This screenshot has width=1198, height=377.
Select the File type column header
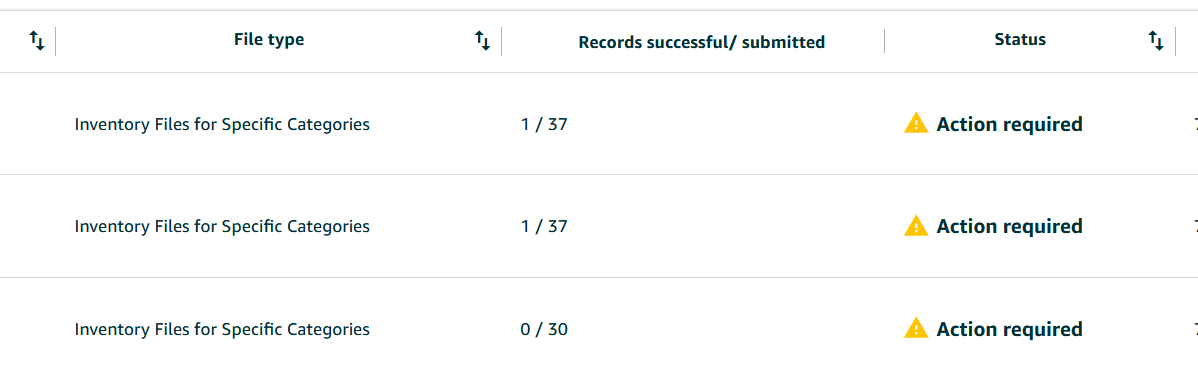[269, 40]
